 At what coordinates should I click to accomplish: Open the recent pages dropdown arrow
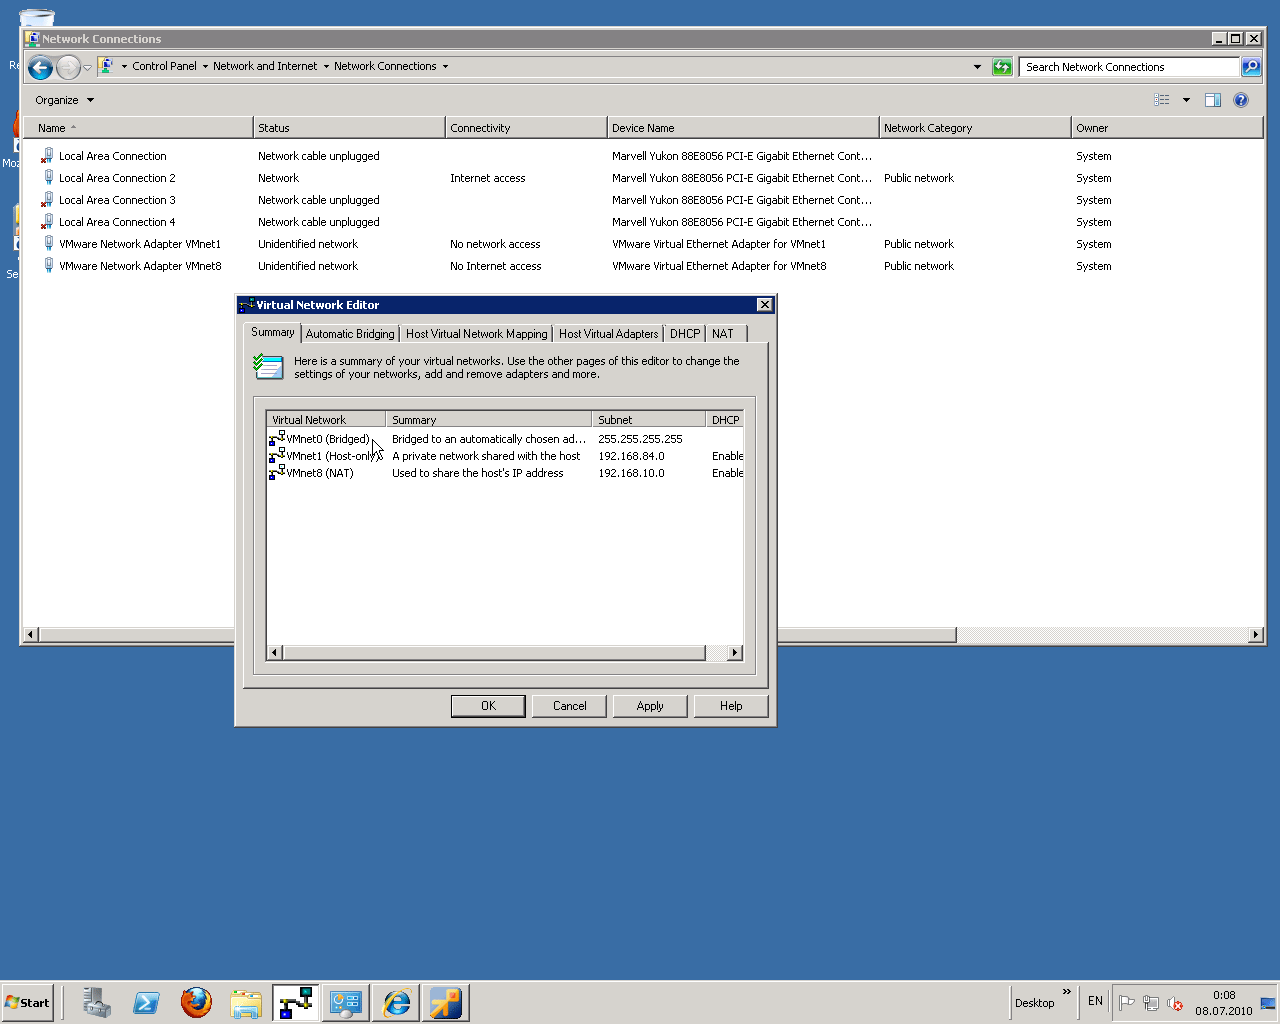(87, 68)
